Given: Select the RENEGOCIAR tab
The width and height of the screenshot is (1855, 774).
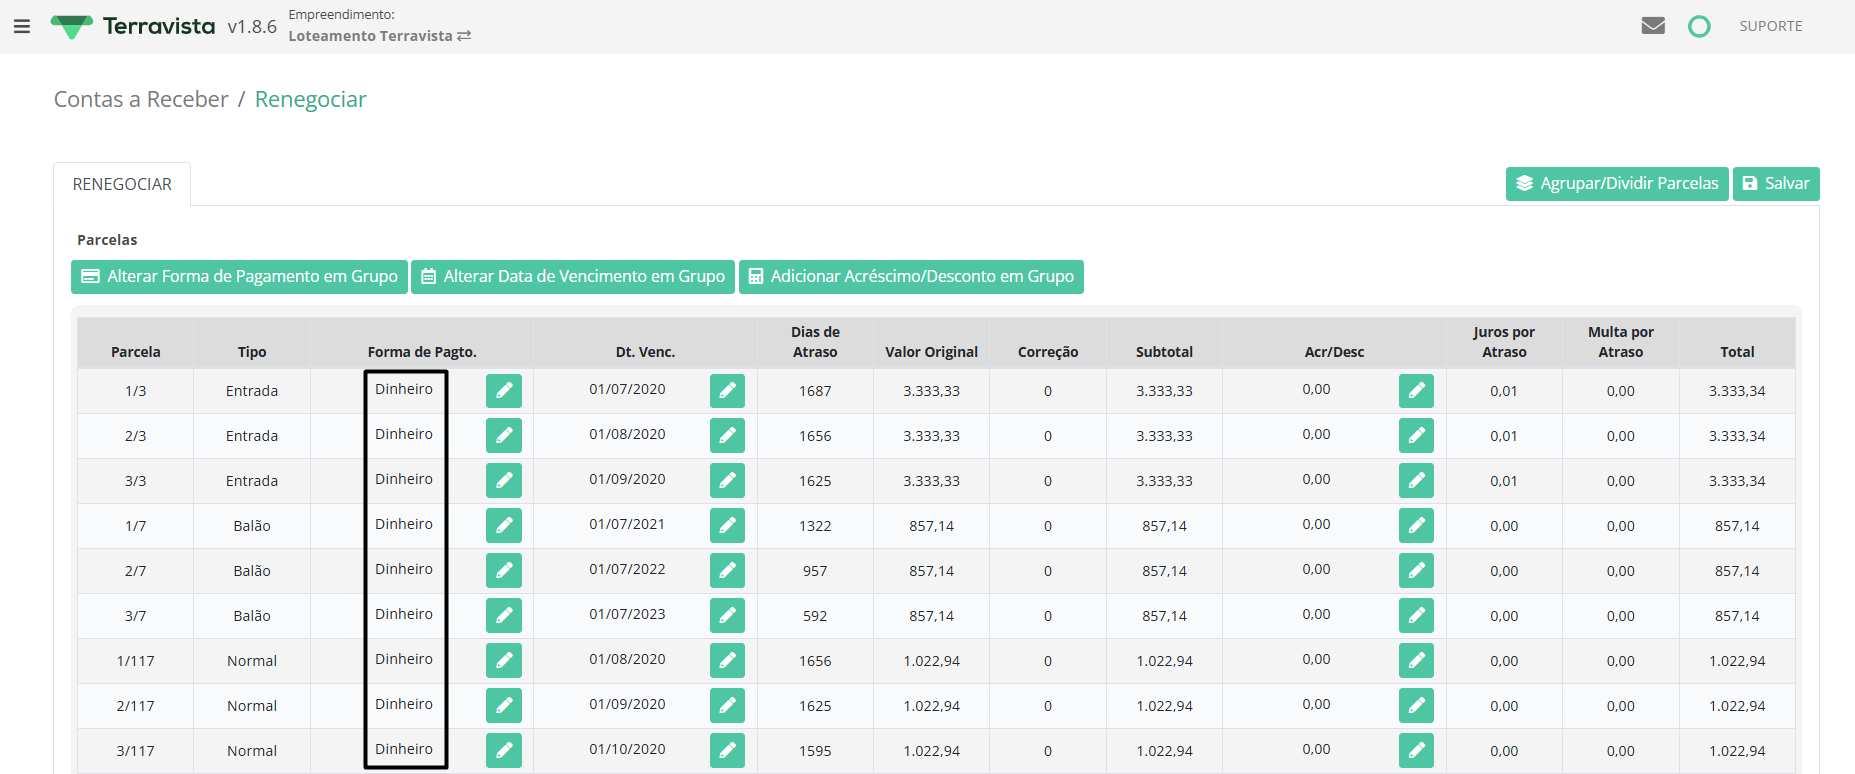Looking at the screenshot, I should tap(122, 184).
